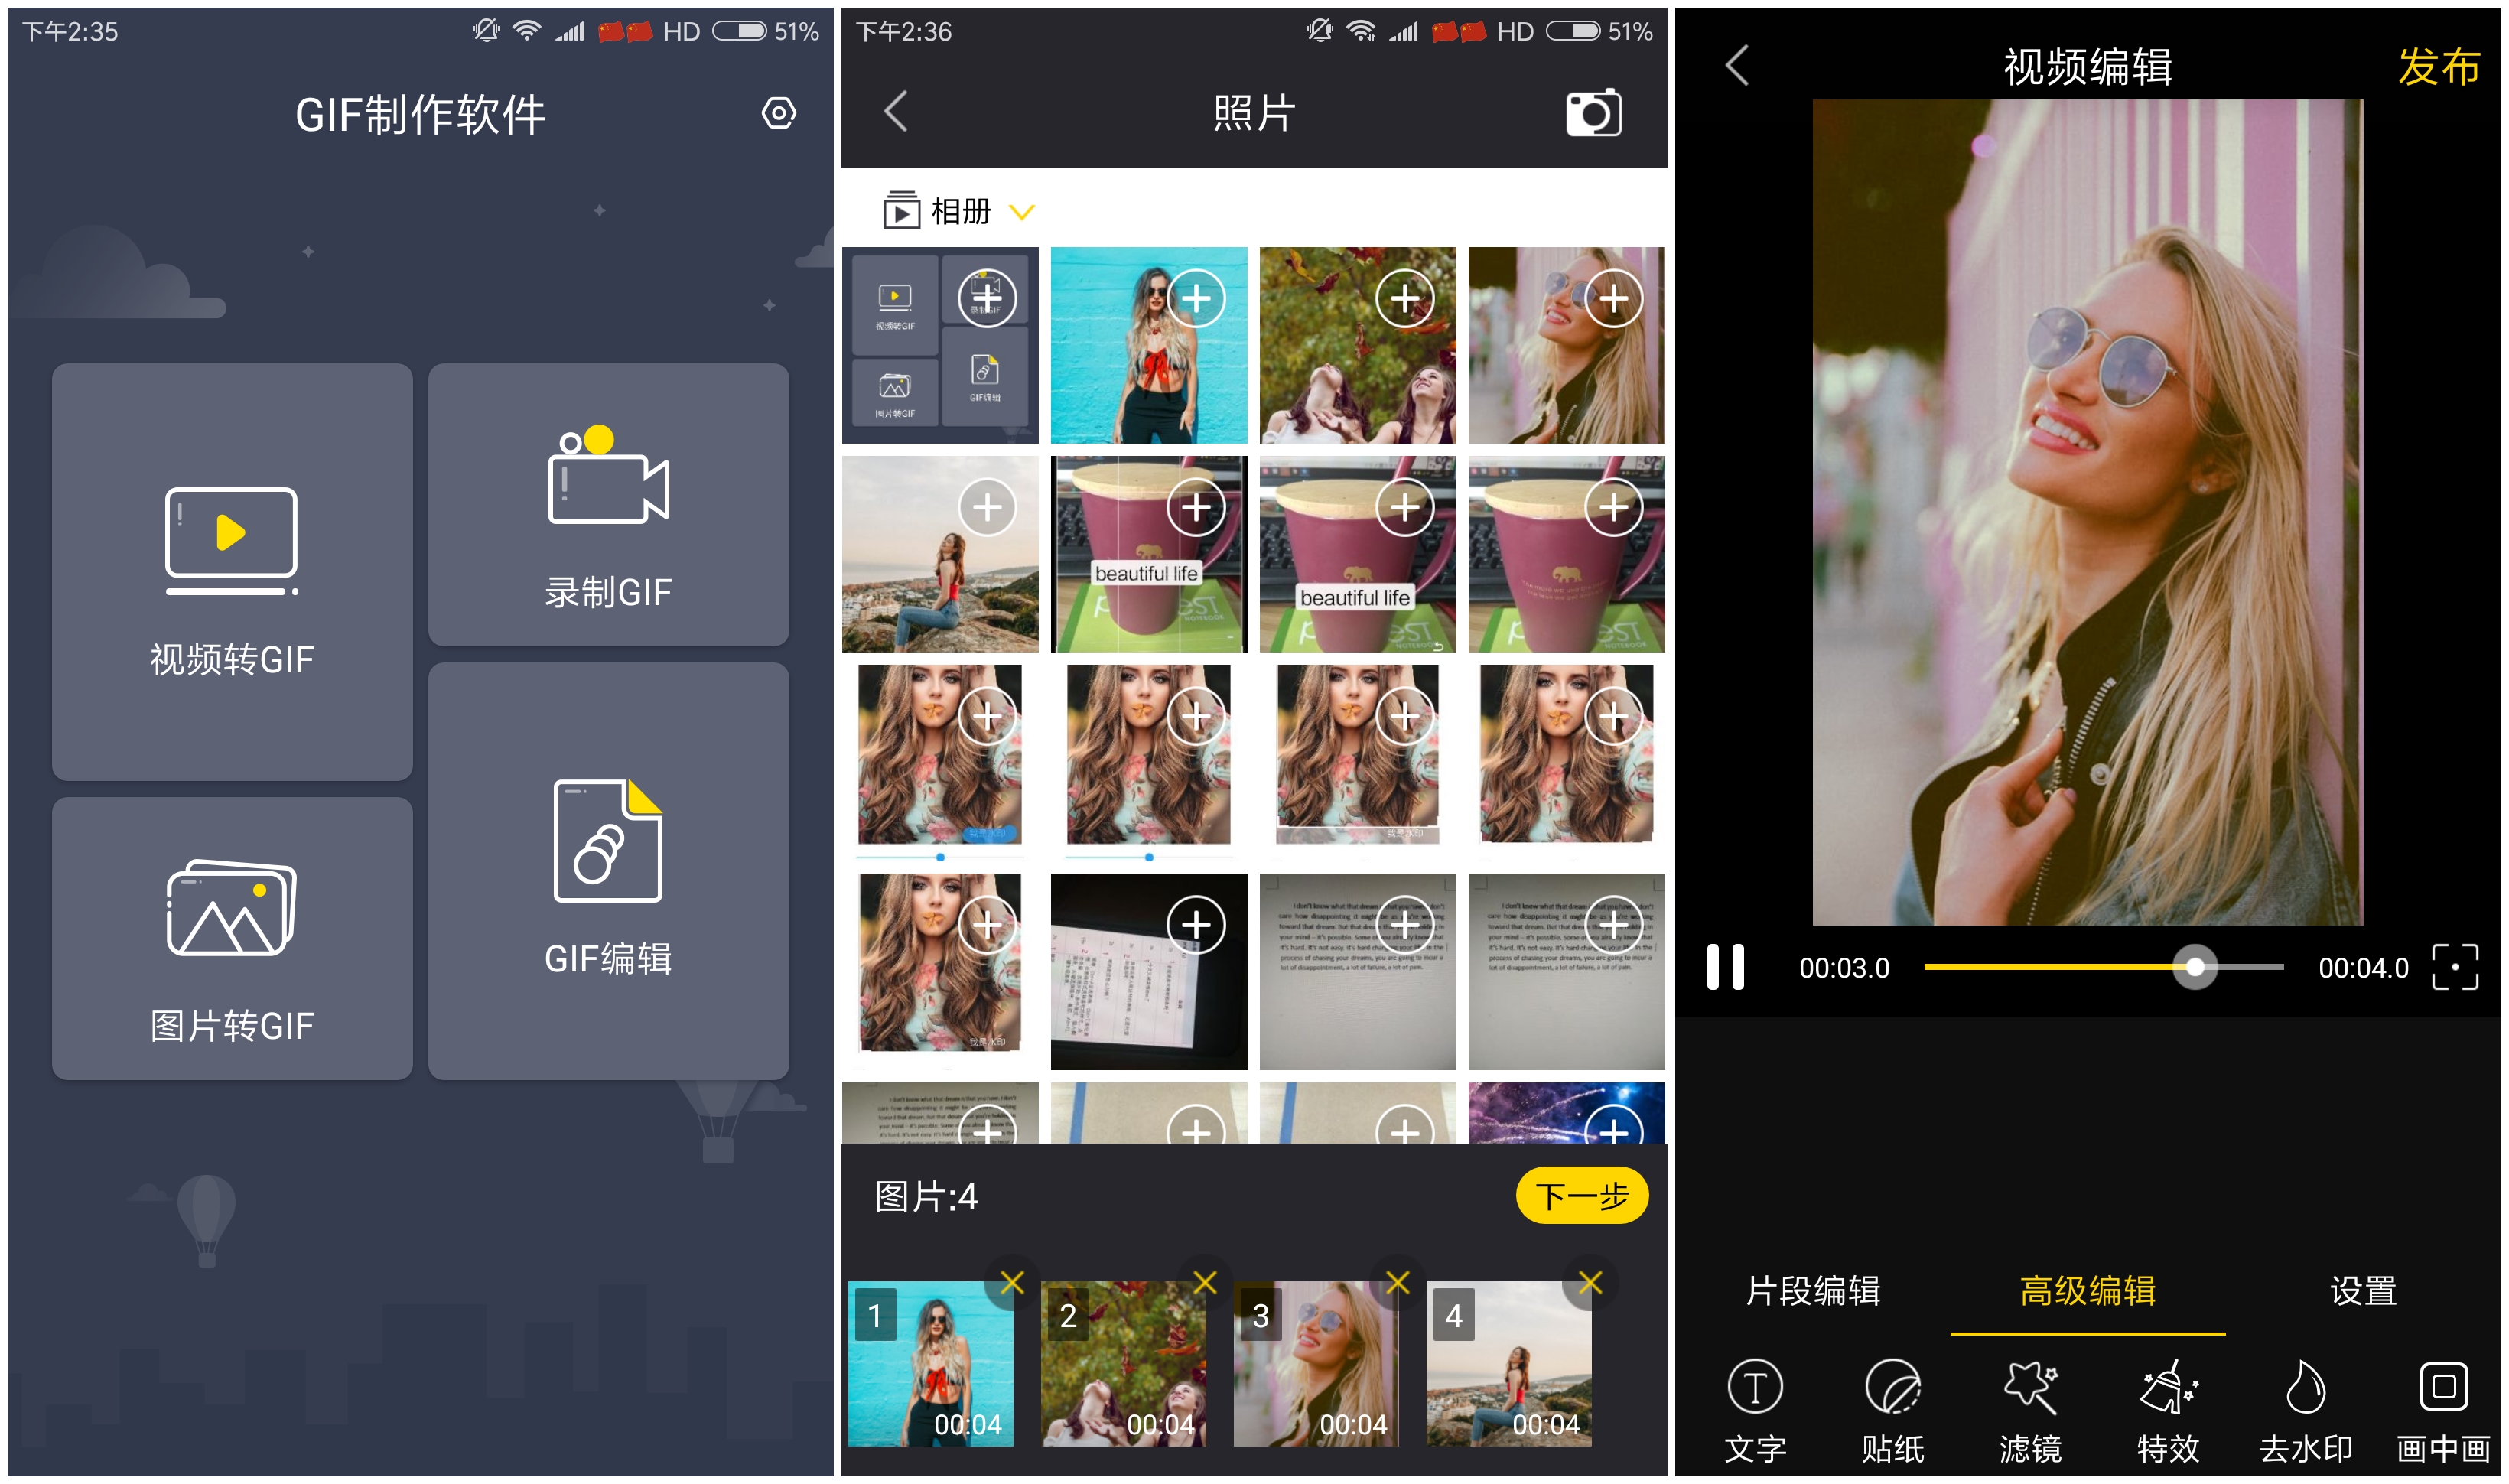
Task: Open settings via hexagon gear icon
Action: tap(779, 113)
